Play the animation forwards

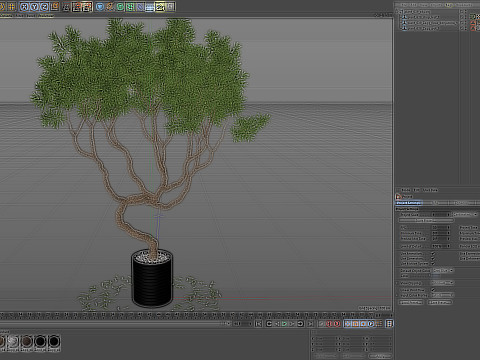tap(284, 324)
